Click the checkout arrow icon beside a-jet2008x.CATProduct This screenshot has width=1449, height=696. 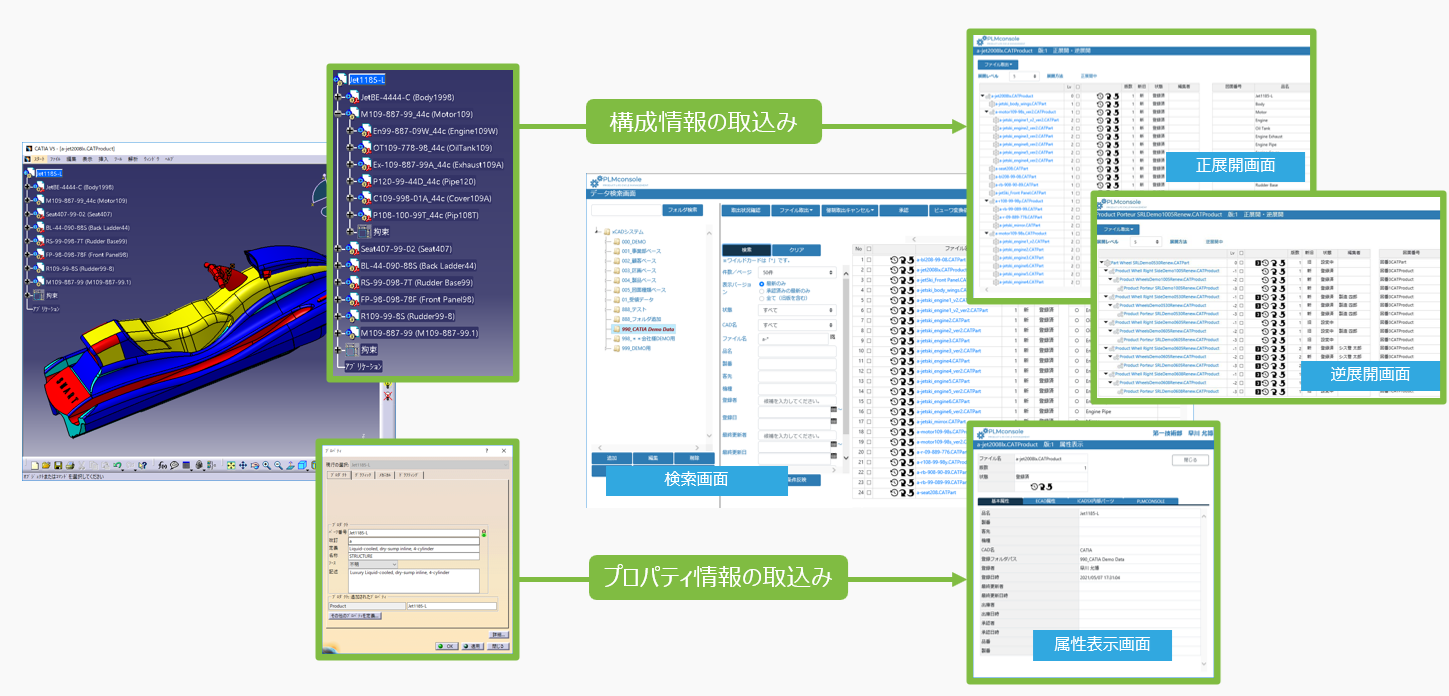pos(903,271)
